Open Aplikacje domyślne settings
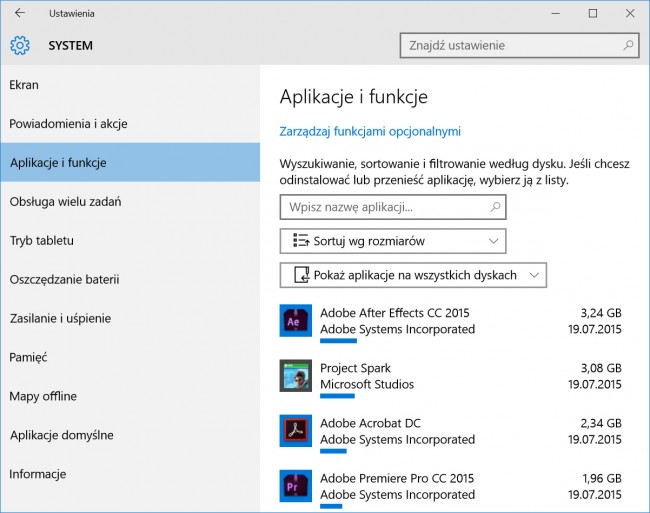Image resolution: width=650 pixels, height=513 pixels. click(130, 435)
